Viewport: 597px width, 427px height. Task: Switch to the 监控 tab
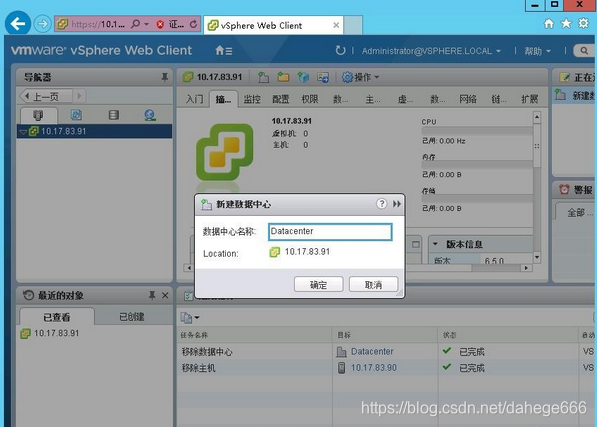[x=252, y=99]
